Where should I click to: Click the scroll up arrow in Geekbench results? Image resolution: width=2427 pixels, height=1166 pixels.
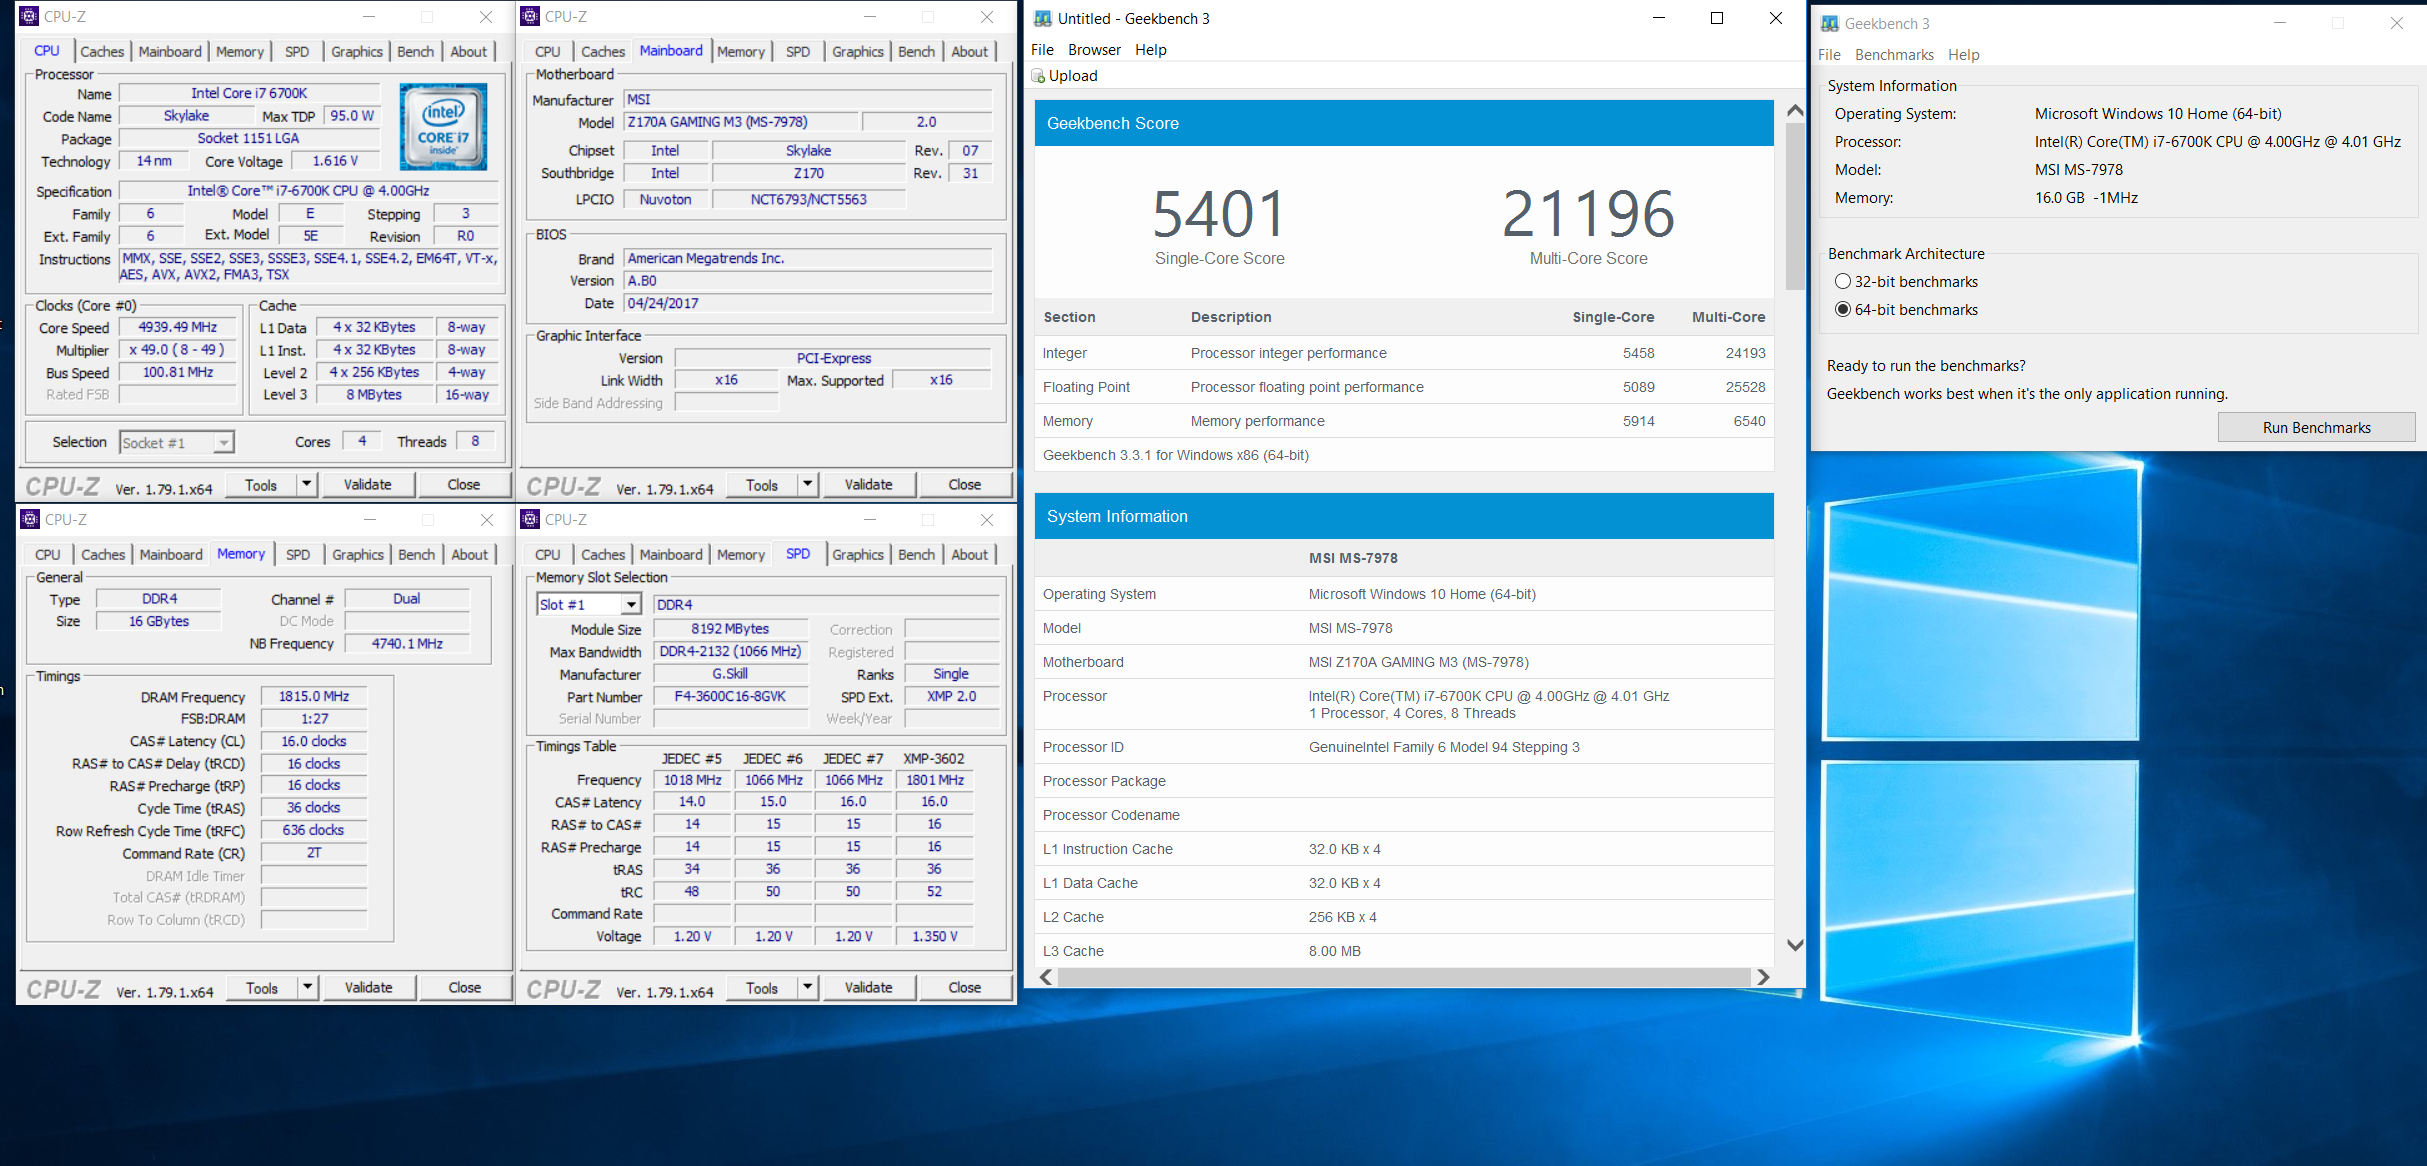[1794, 111]
